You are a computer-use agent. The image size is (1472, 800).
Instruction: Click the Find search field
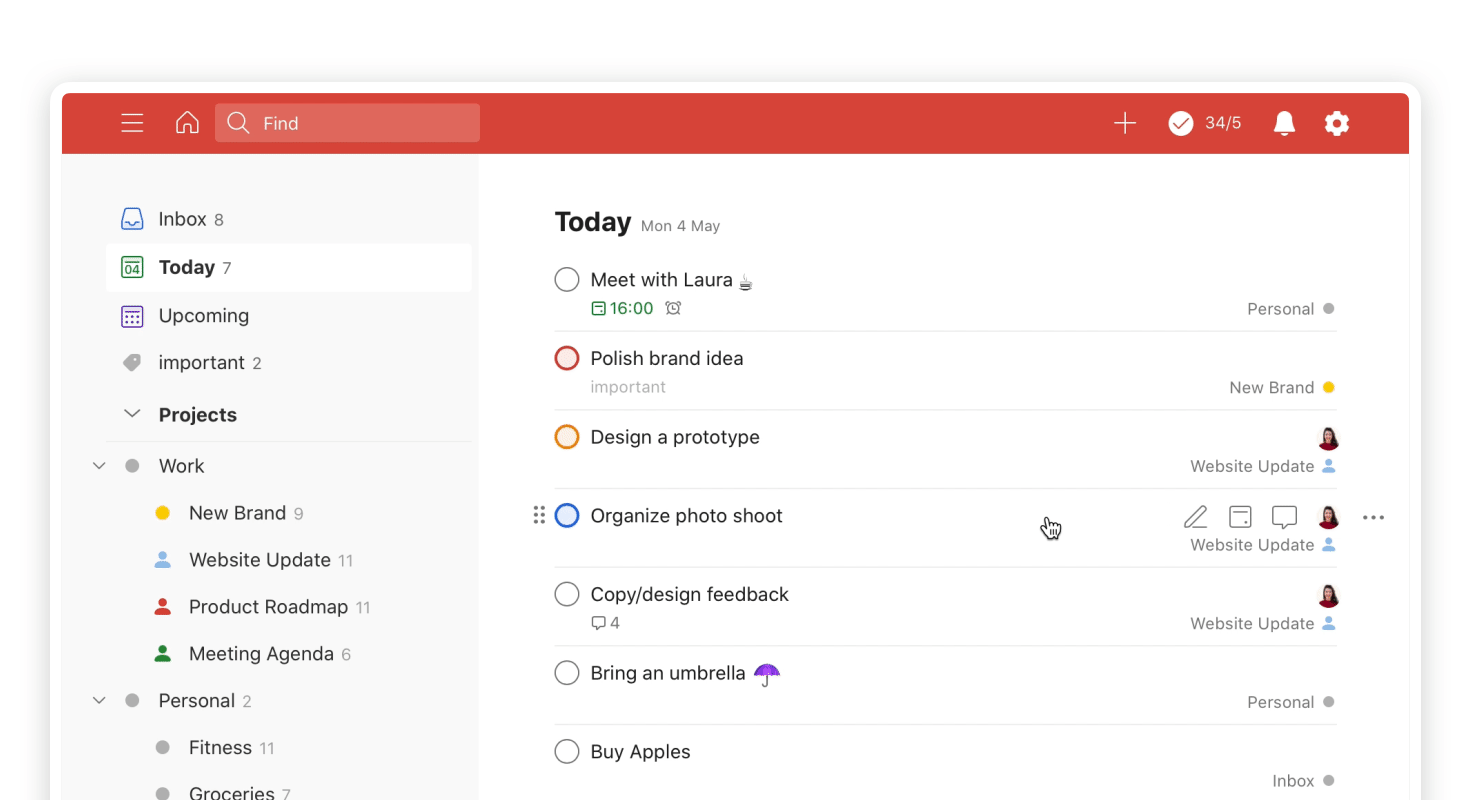pos(347,123)
